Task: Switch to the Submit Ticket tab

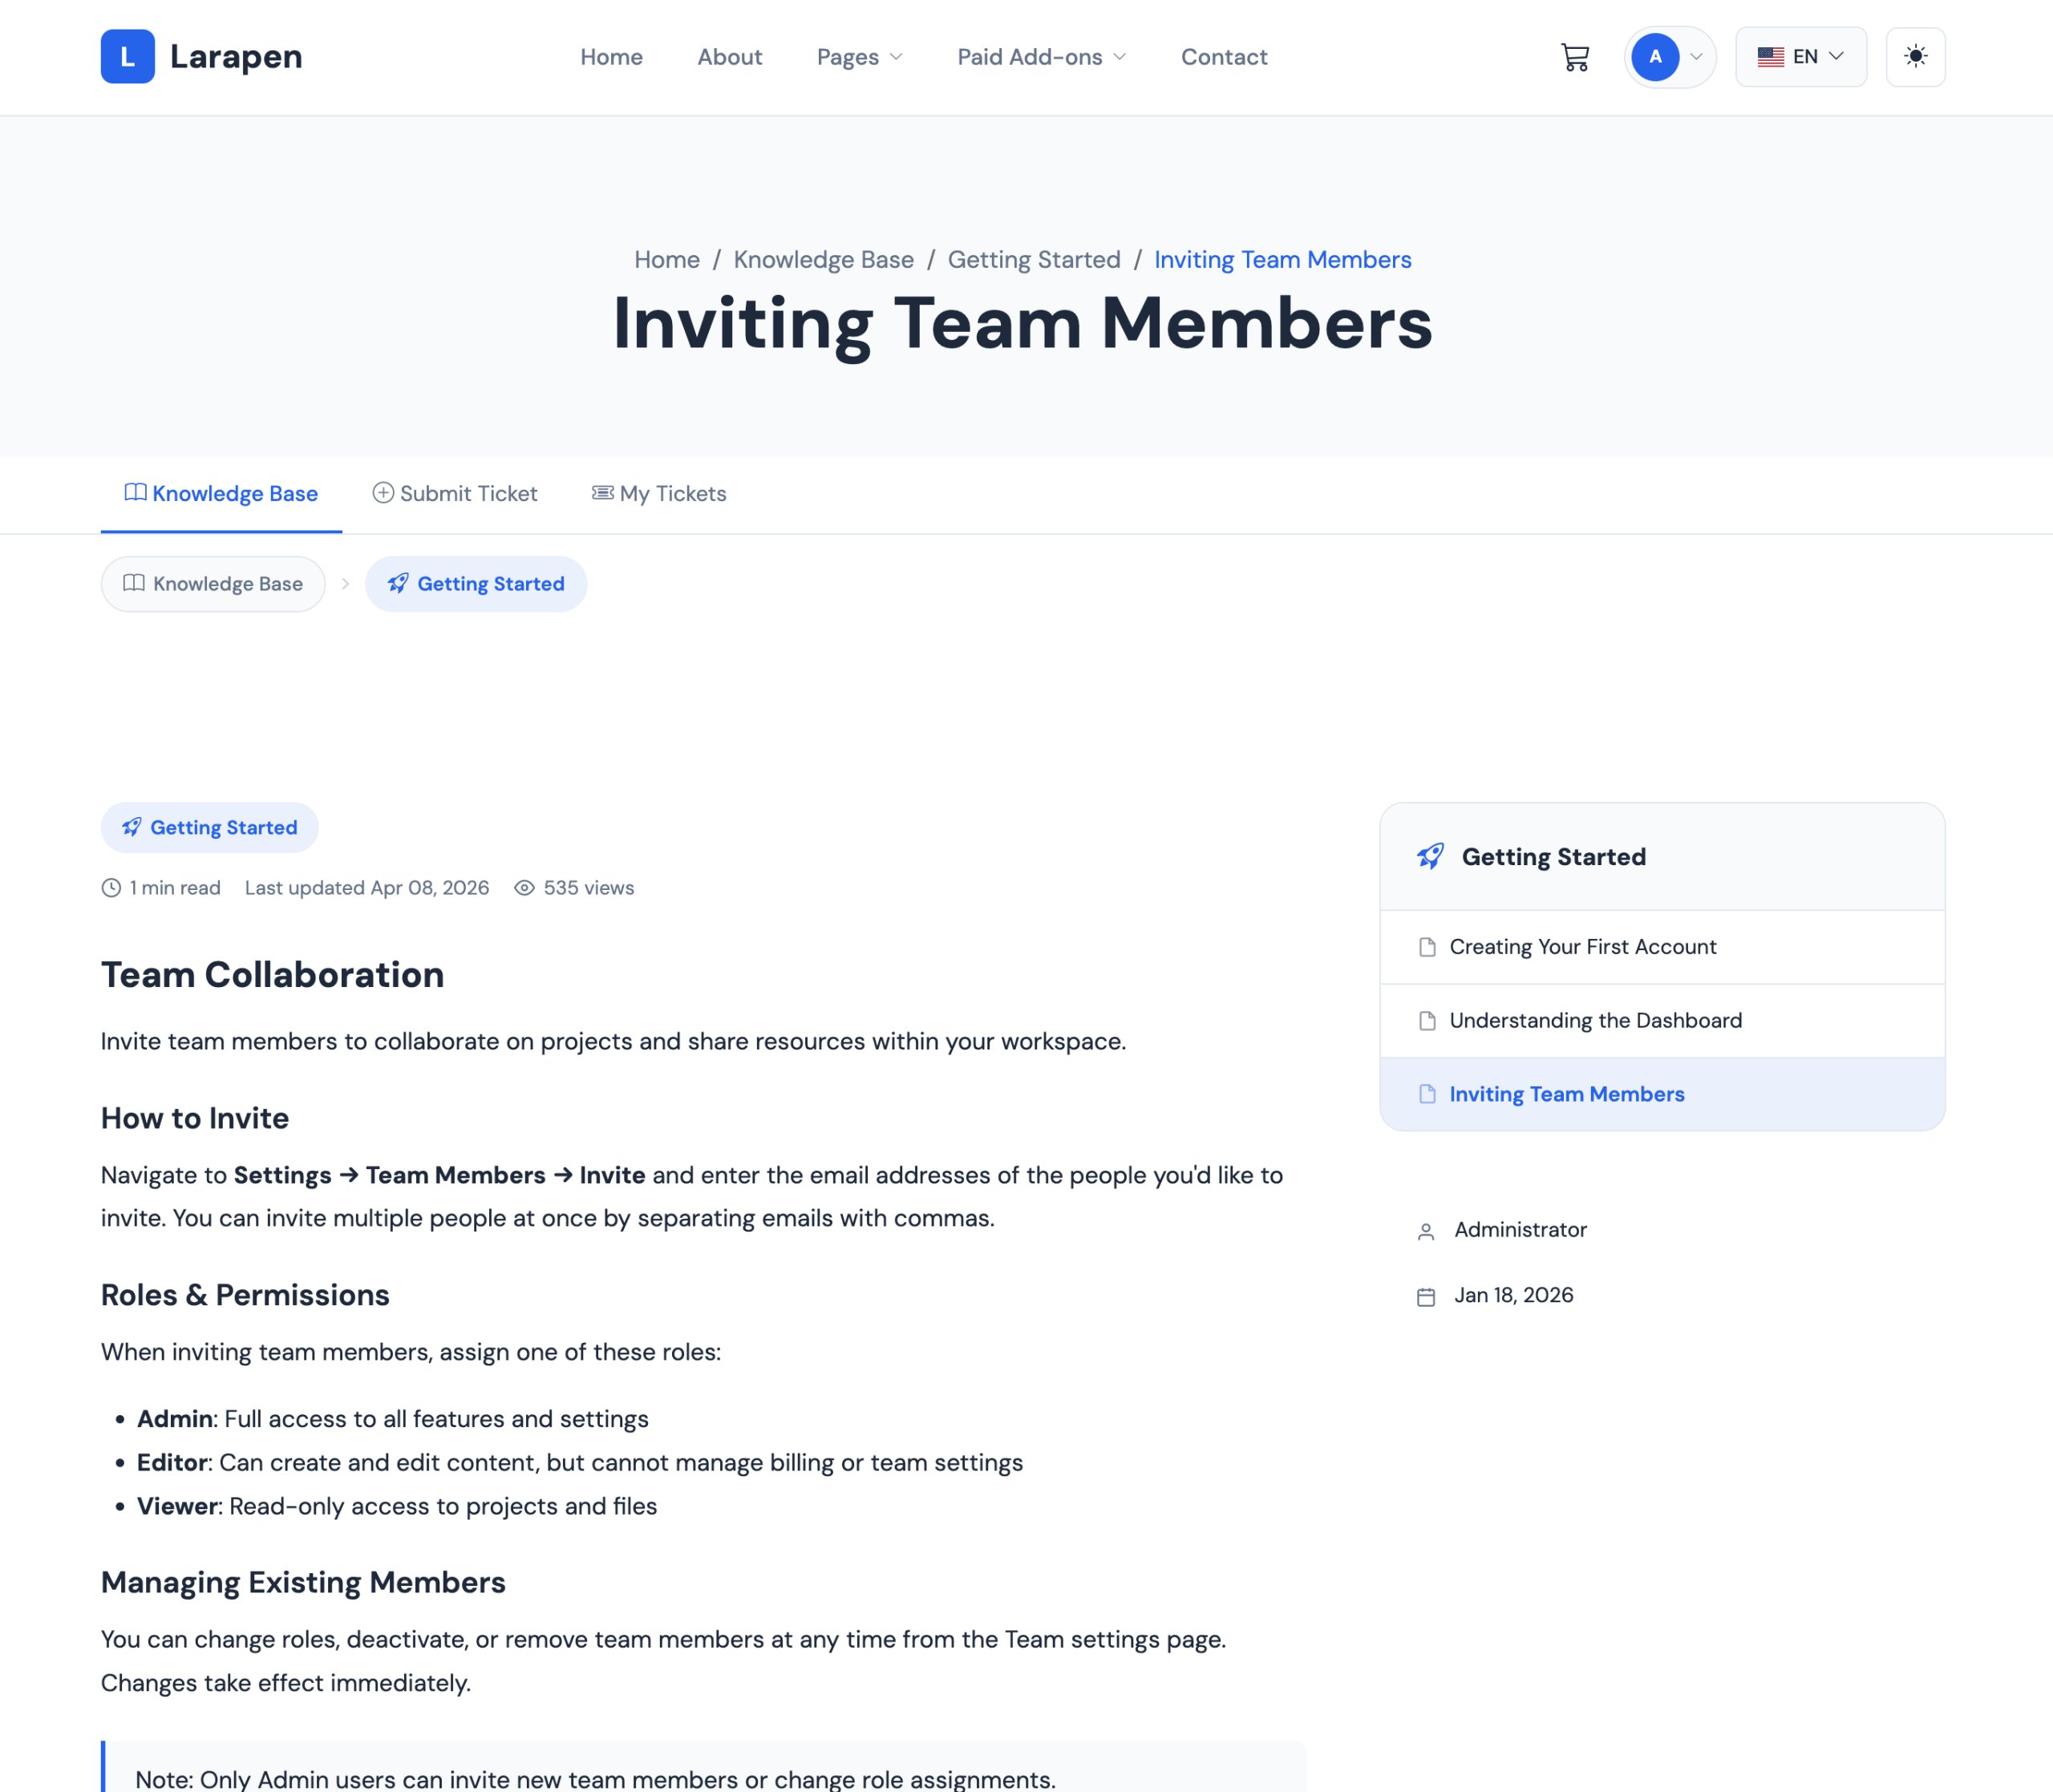Action: [x=455, y=494]
